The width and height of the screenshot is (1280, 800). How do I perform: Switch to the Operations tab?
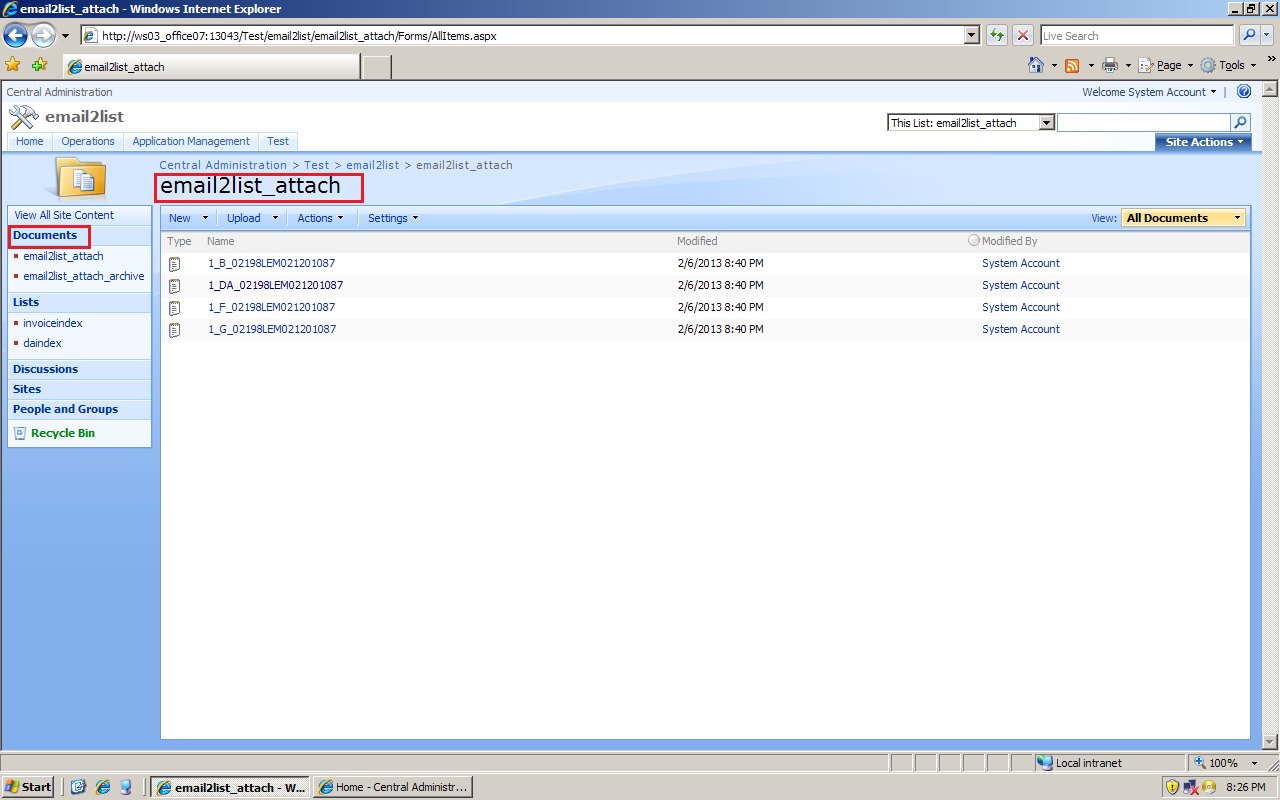point(88,141)
